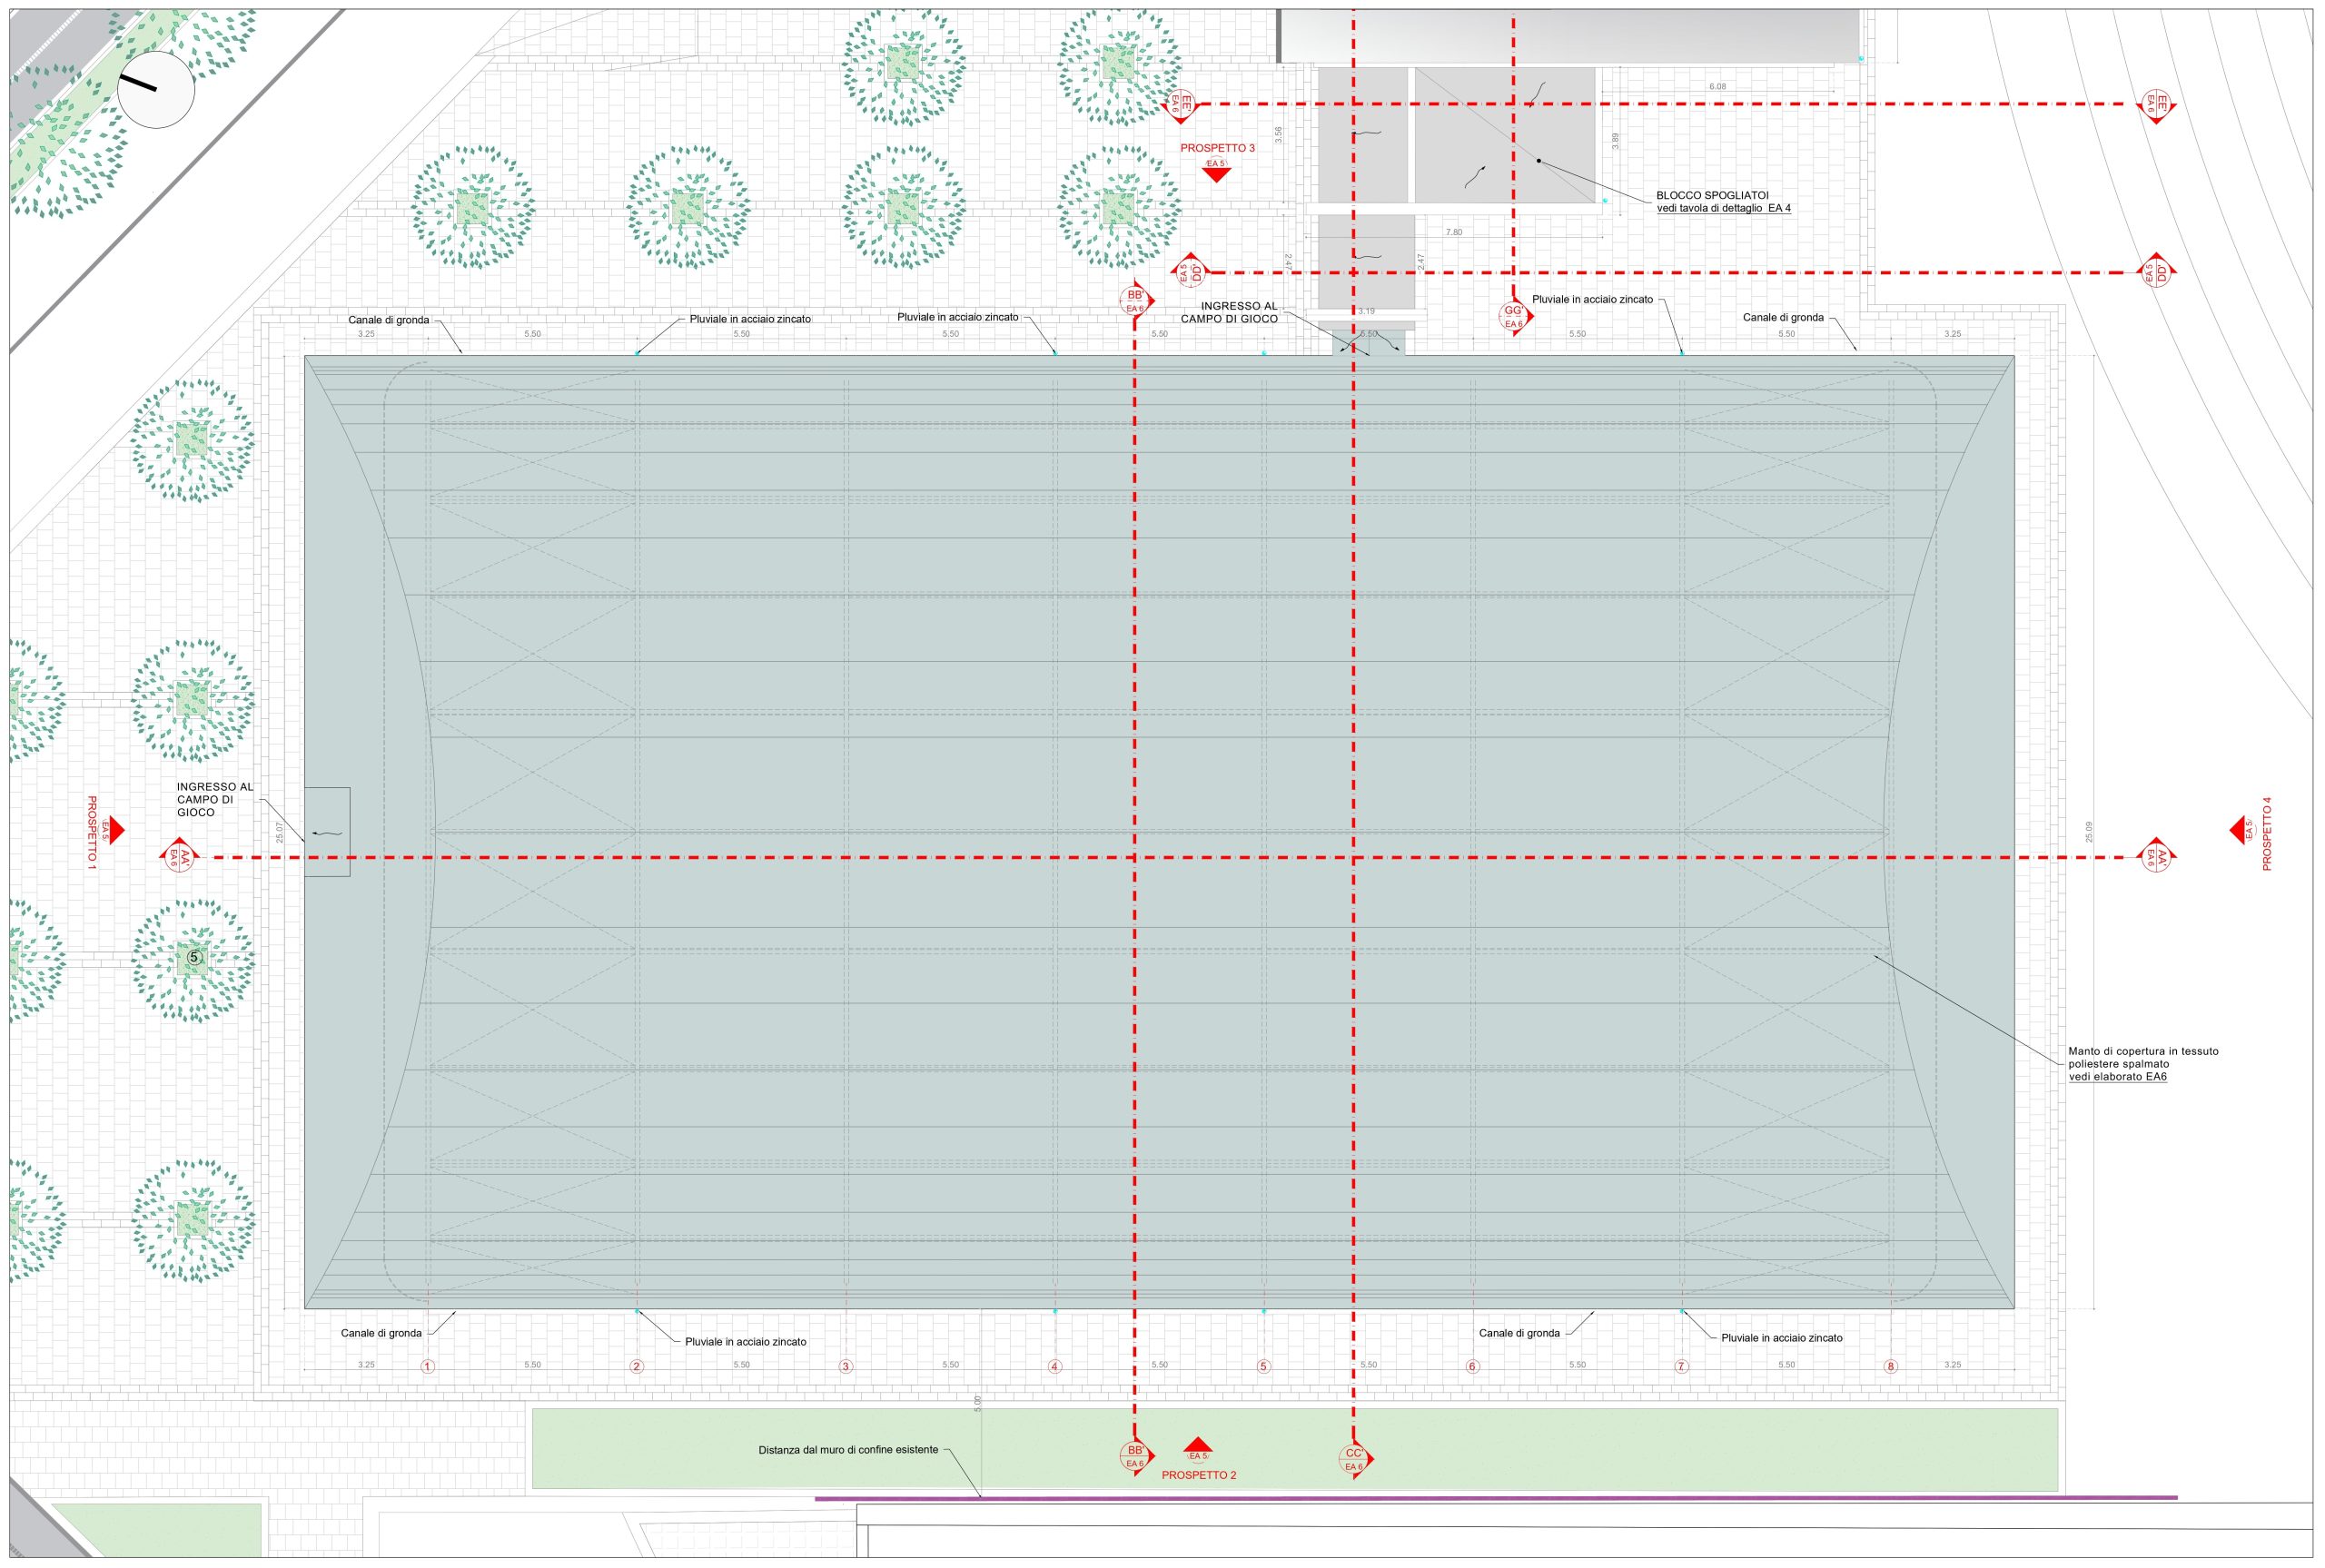Click the north arrow compass circle
2325x1568 pixels.
[155, 89]
